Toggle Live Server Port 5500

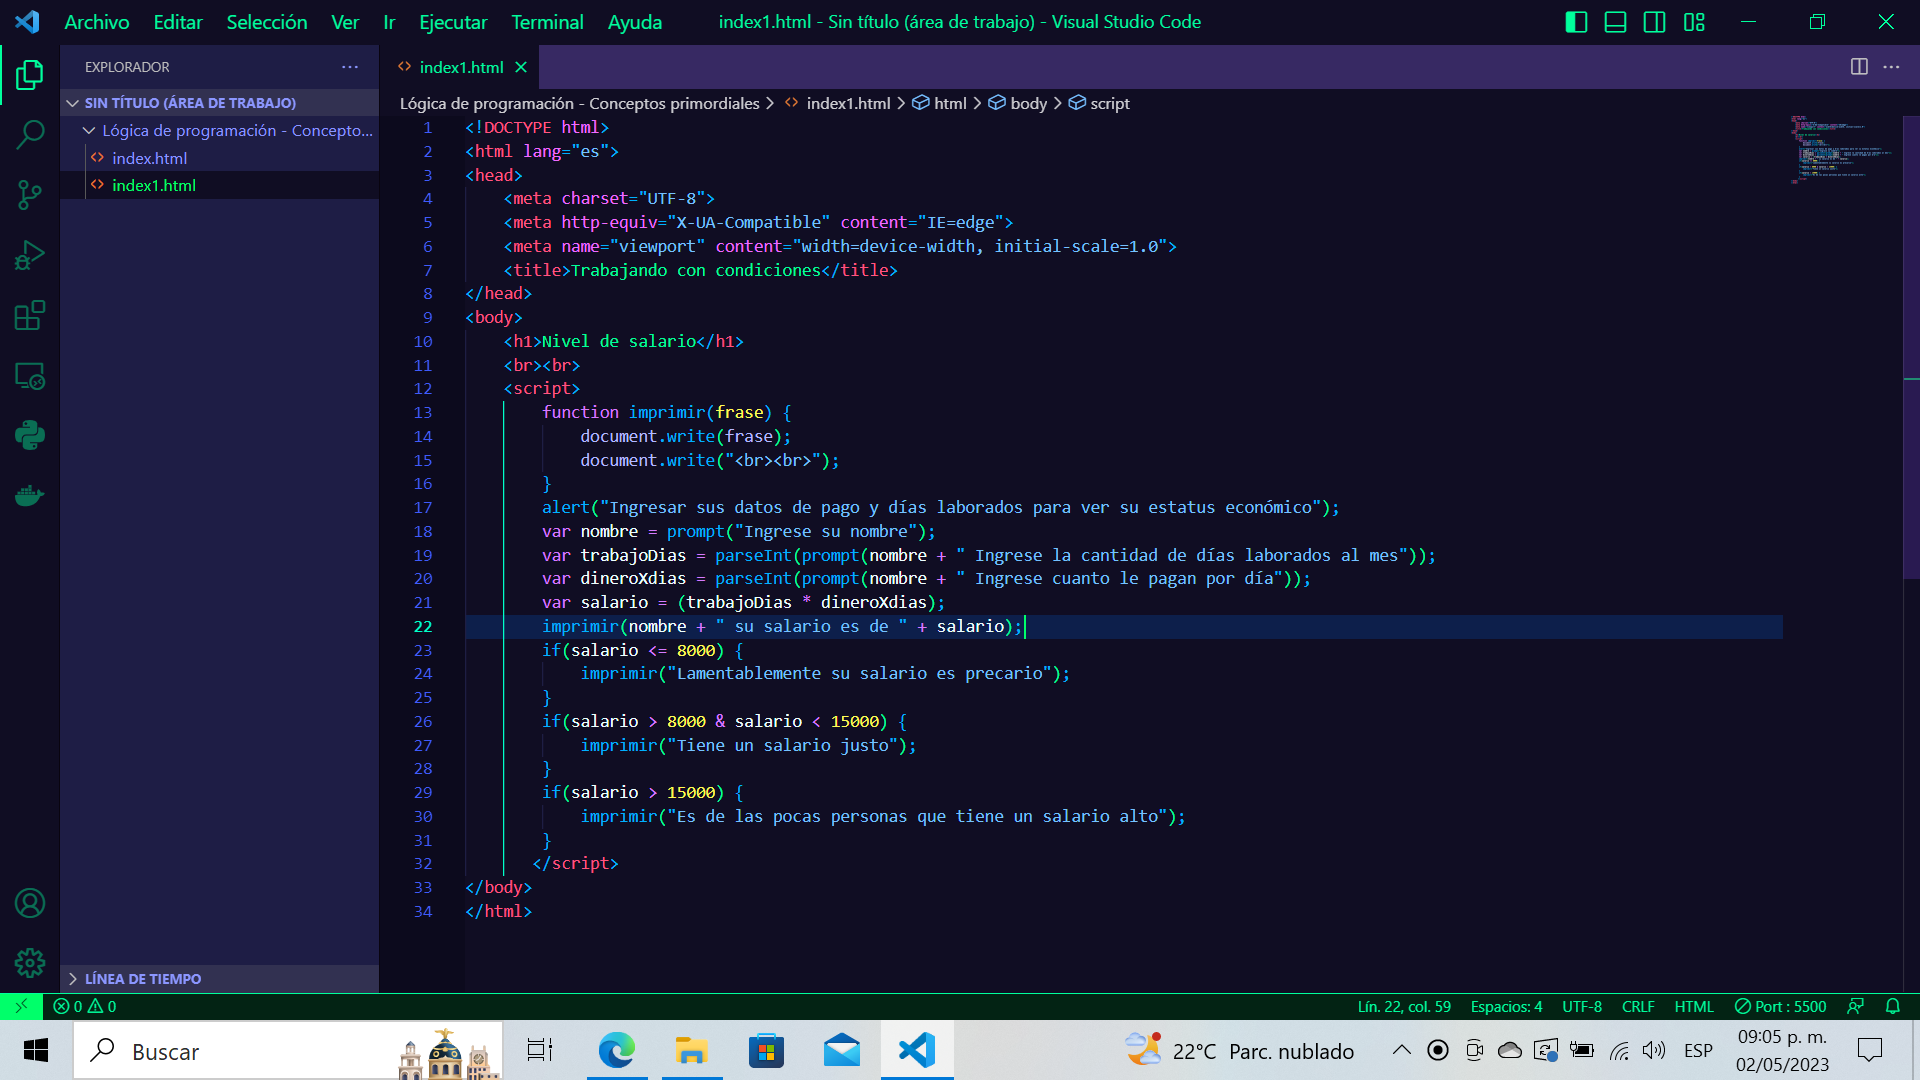(x=1781, y=1006)
